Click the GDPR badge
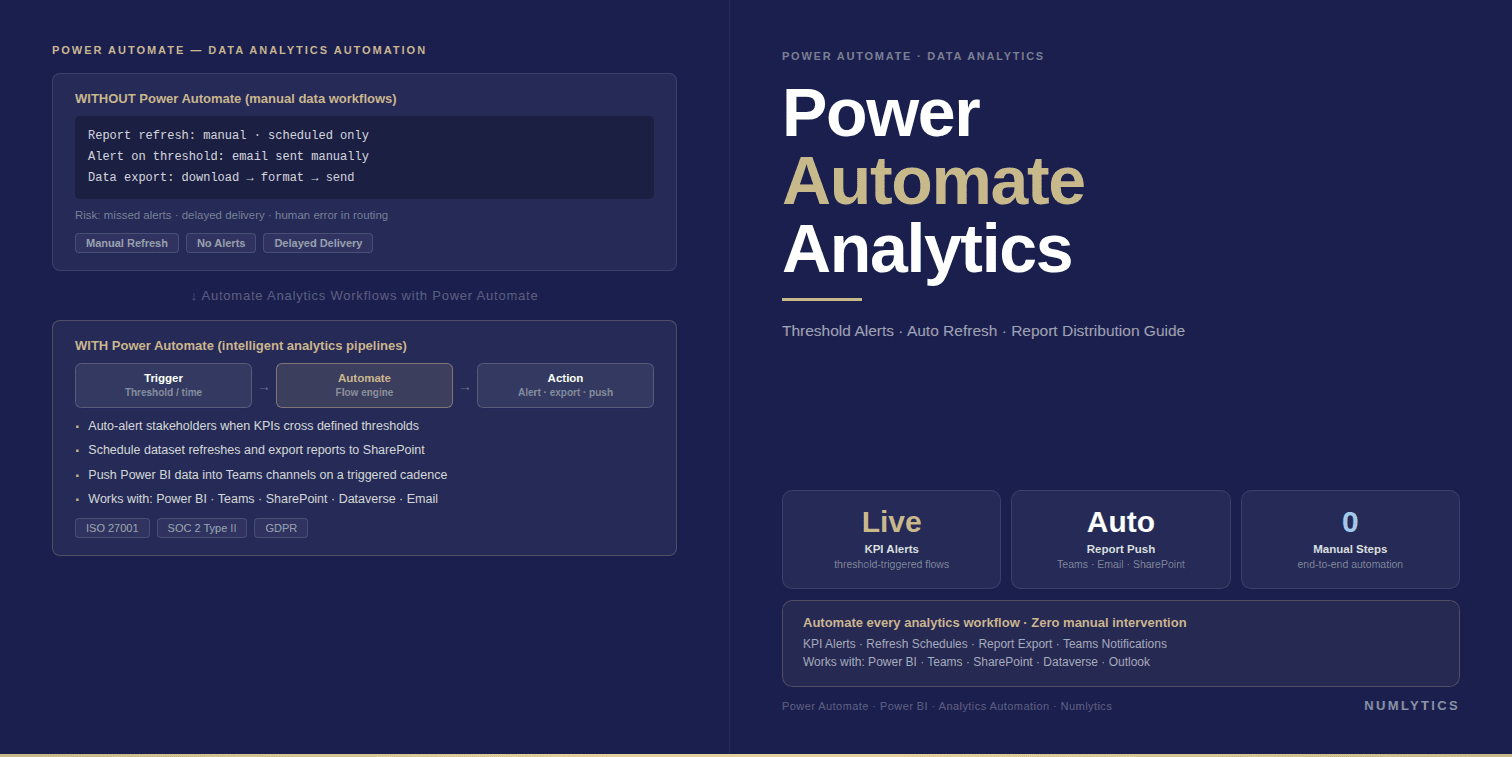This screenshot has width=1512, height=757. [x=281, y=528]
